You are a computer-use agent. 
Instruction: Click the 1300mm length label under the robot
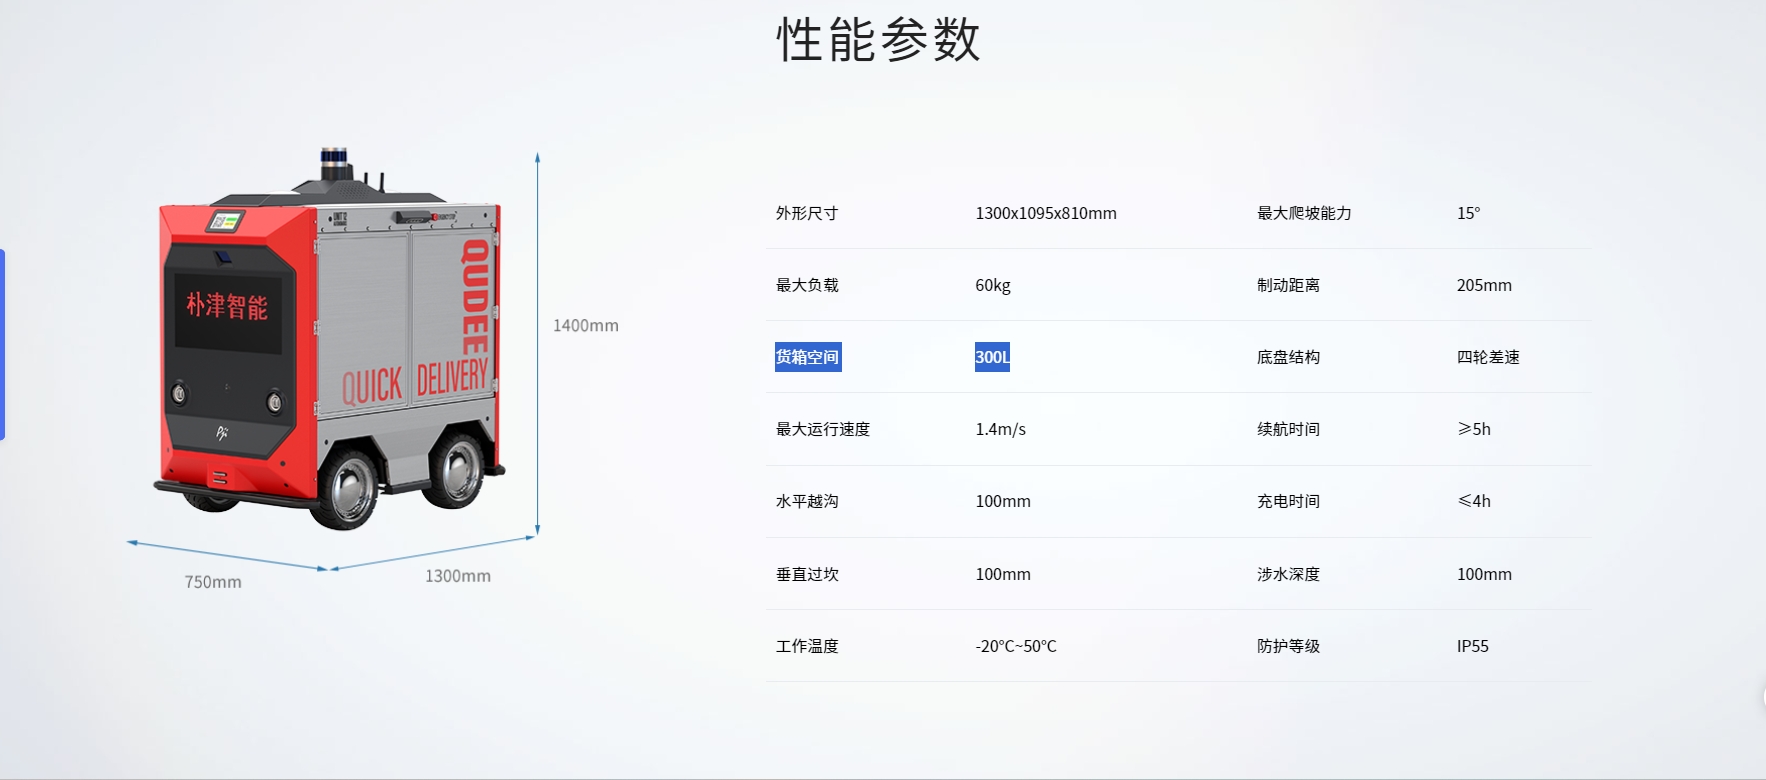[457, 576]
